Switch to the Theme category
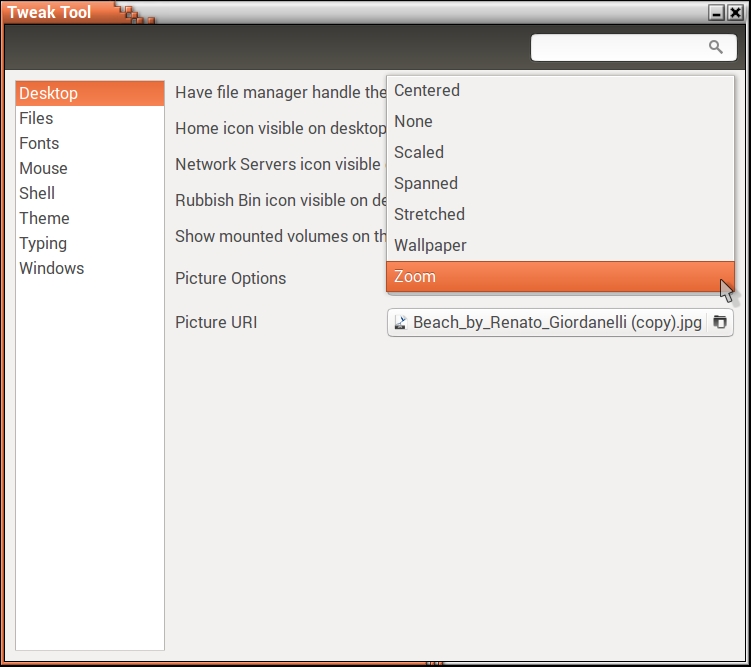The height and width of the screenshot is (667, 751). (45, 218)
